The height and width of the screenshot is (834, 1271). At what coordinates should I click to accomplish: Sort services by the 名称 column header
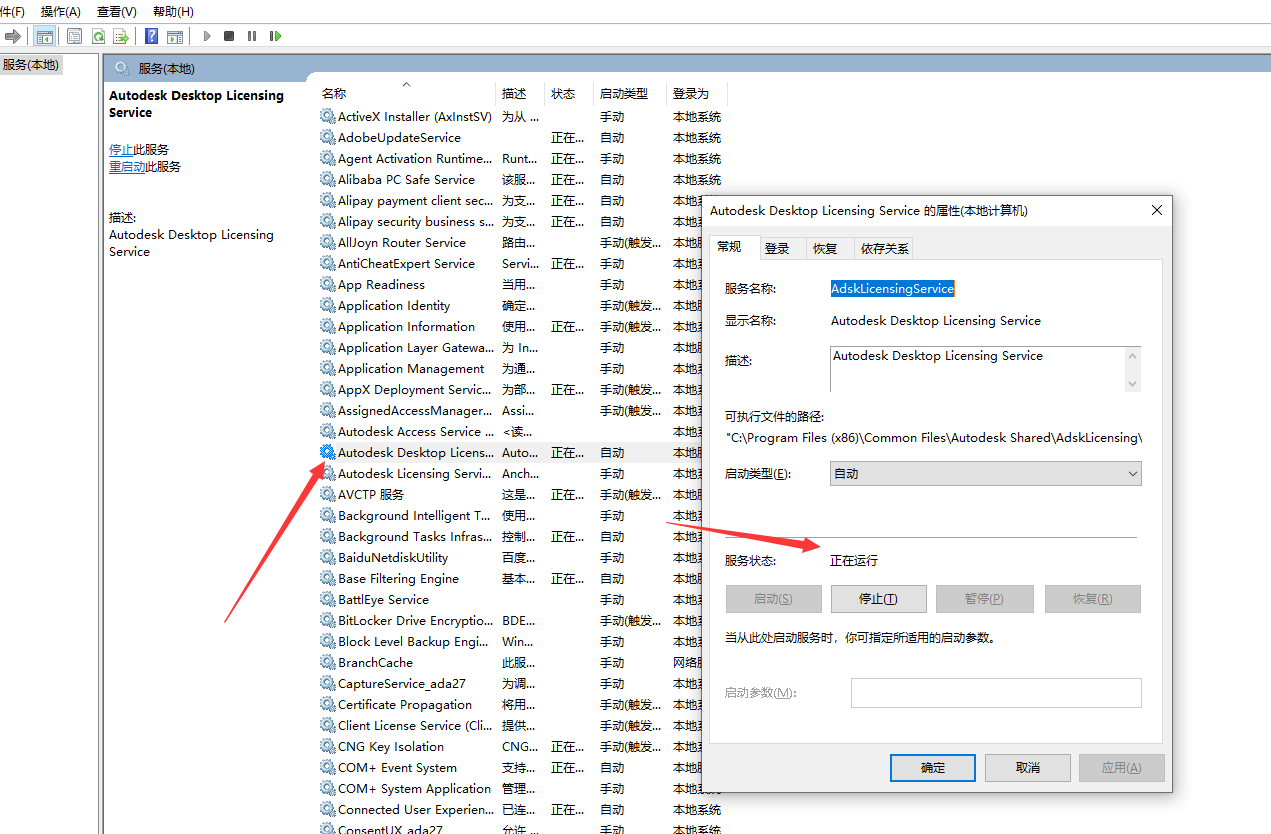point(334,93)
